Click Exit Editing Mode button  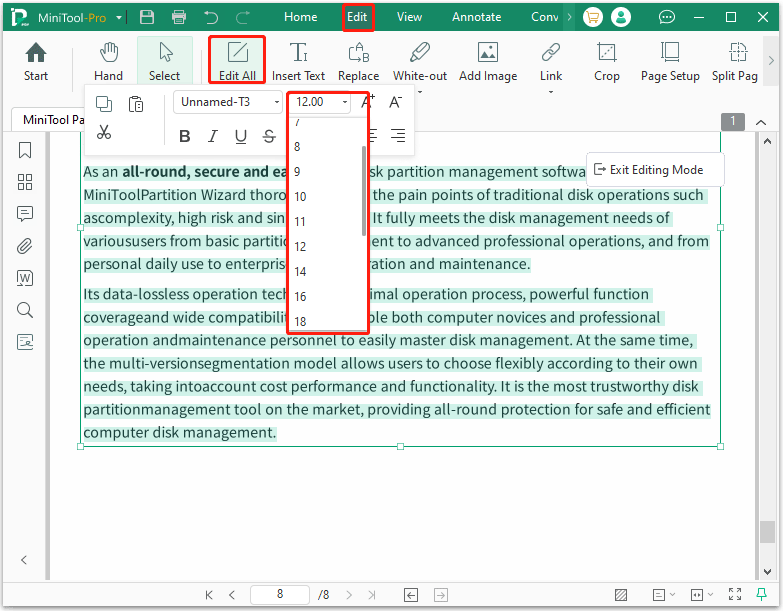(x=655, y=170)
